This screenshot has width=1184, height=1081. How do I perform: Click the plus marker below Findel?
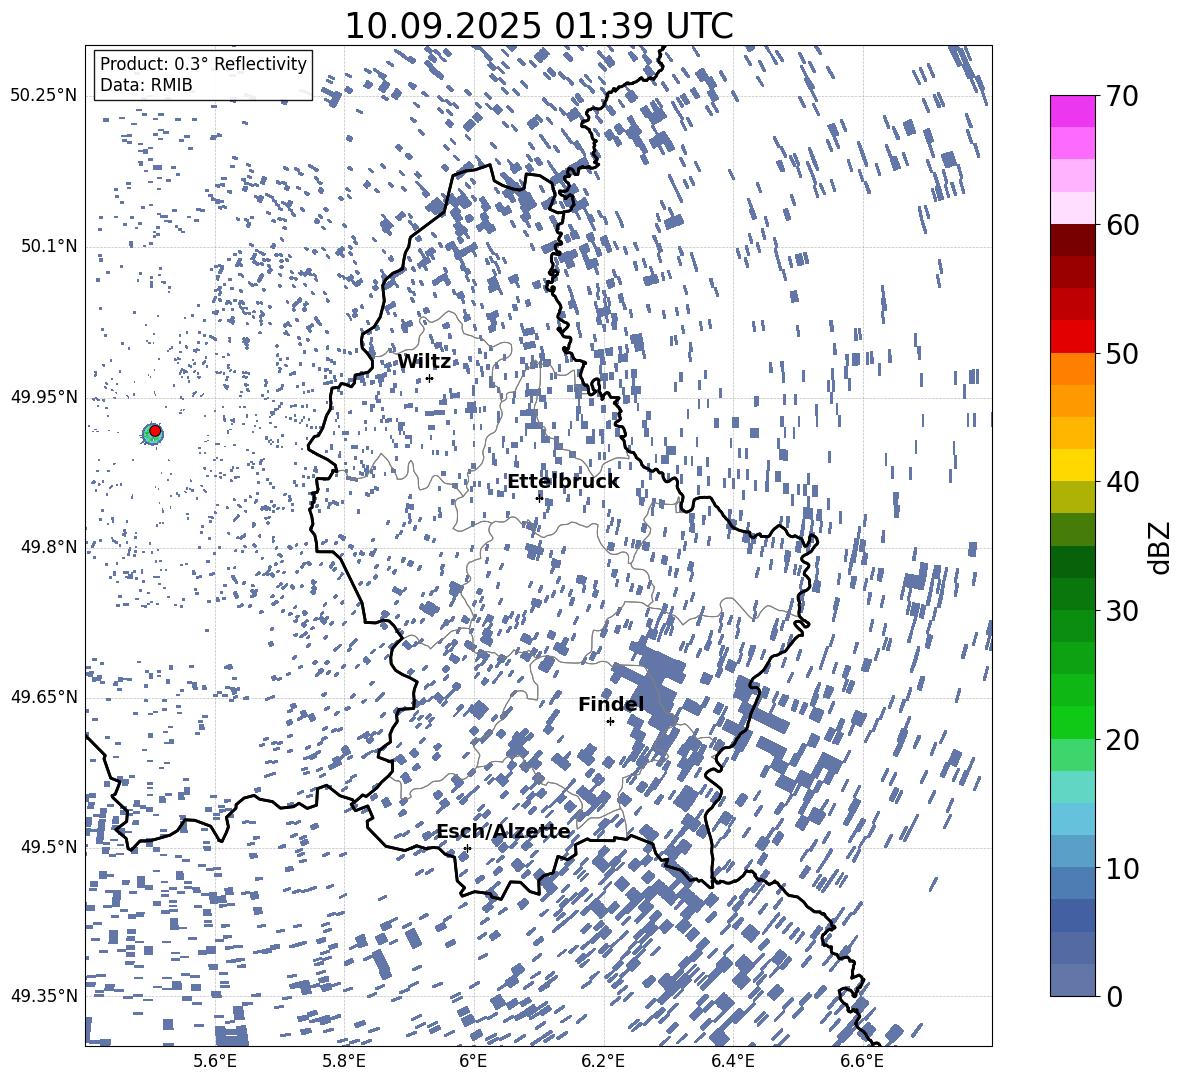[610, 722]
